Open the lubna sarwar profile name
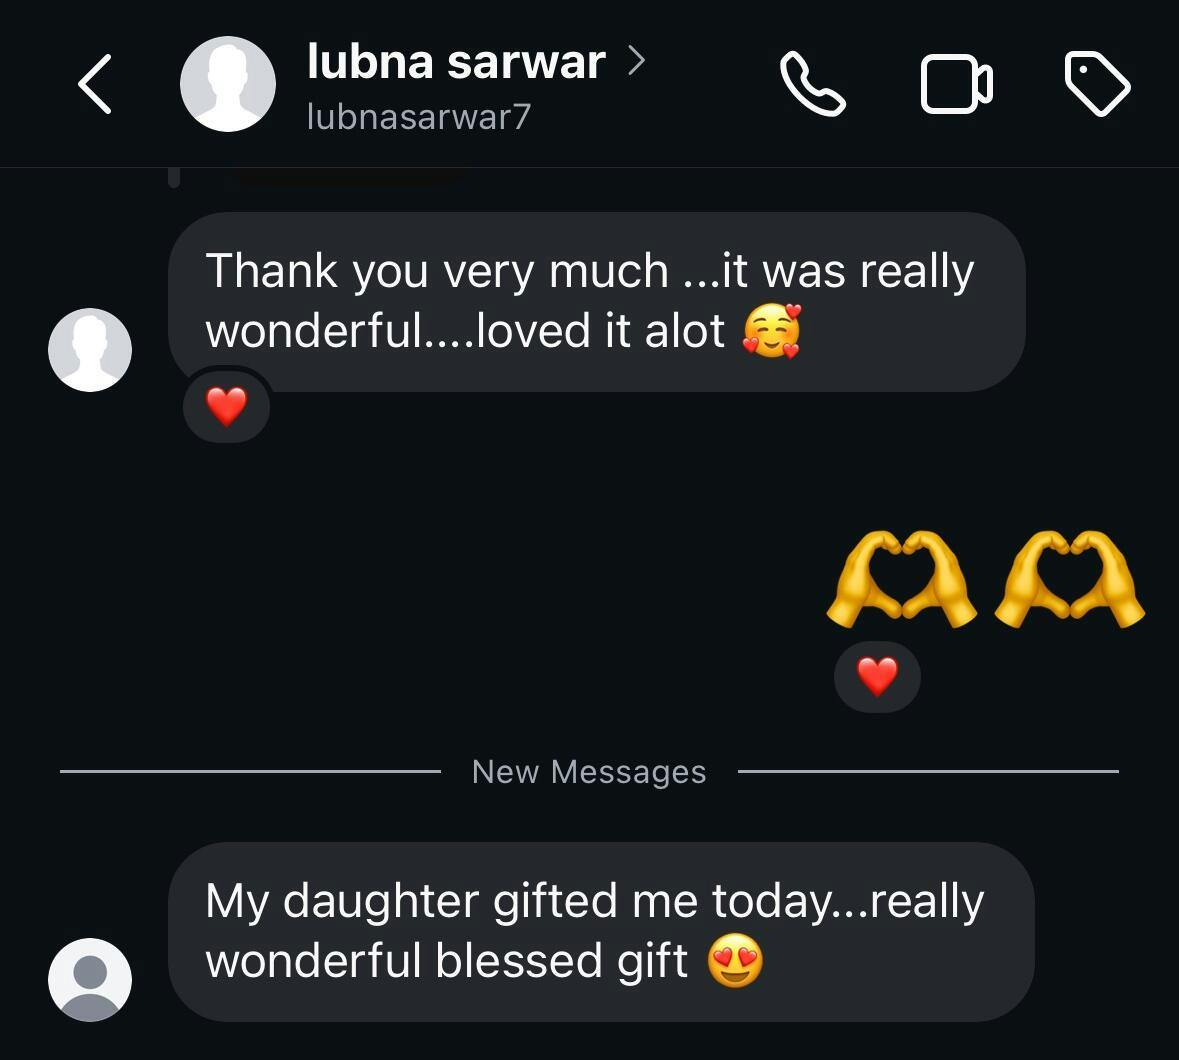Image resolution: width=1179 pixels, height=1060 pixels. (x=456, y=62)
